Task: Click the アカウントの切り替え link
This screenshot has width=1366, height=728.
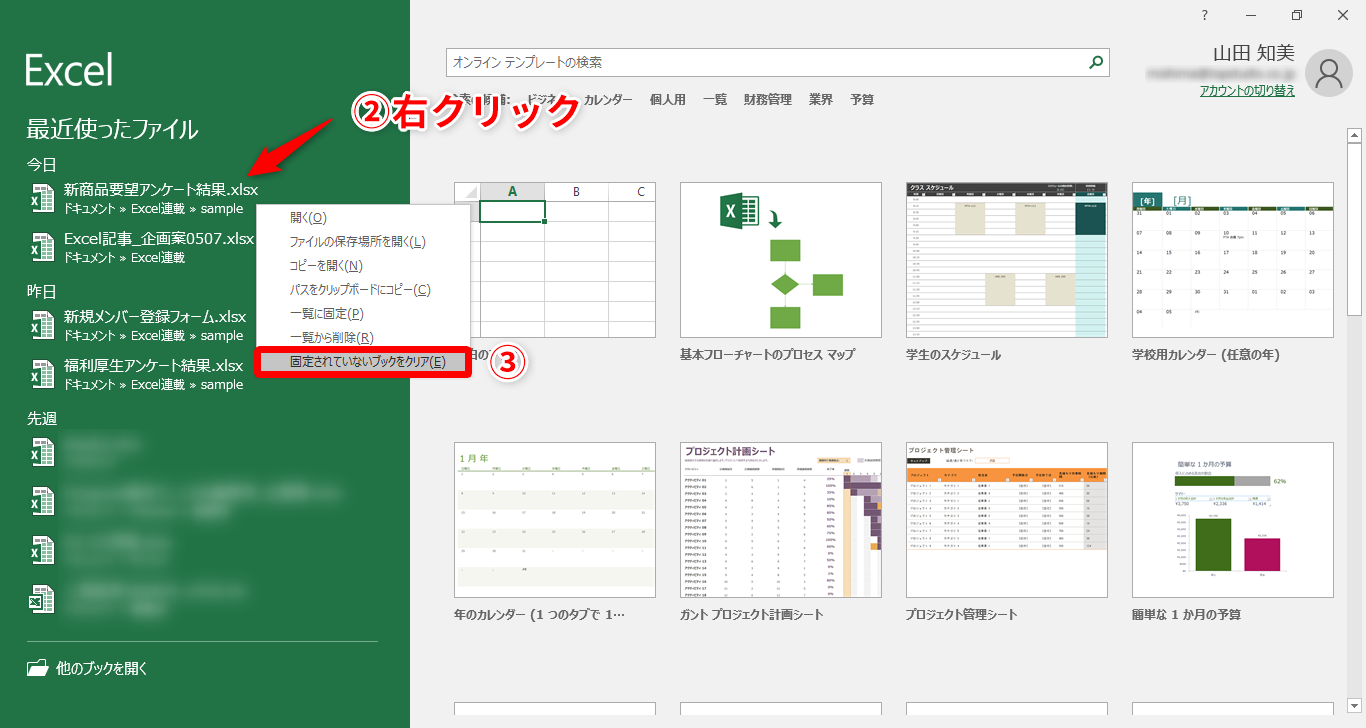Action: pyautogui.click(x=1247, y=90)
